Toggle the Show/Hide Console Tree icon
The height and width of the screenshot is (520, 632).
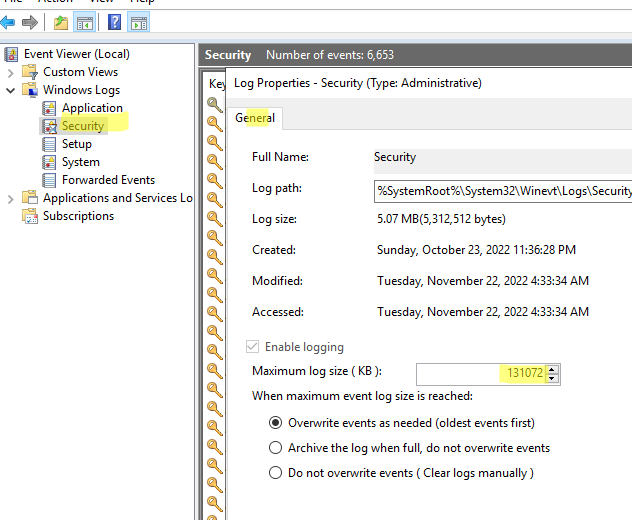click(85, 23)
